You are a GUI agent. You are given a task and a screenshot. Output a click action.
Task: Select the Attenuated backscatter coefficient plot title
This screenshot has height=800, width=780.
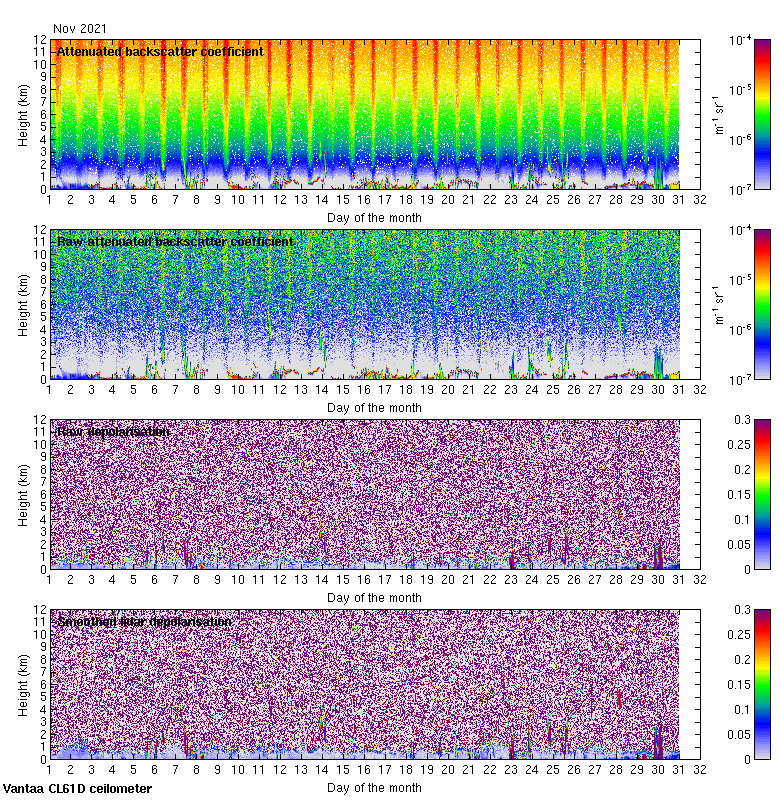point(160,51)
